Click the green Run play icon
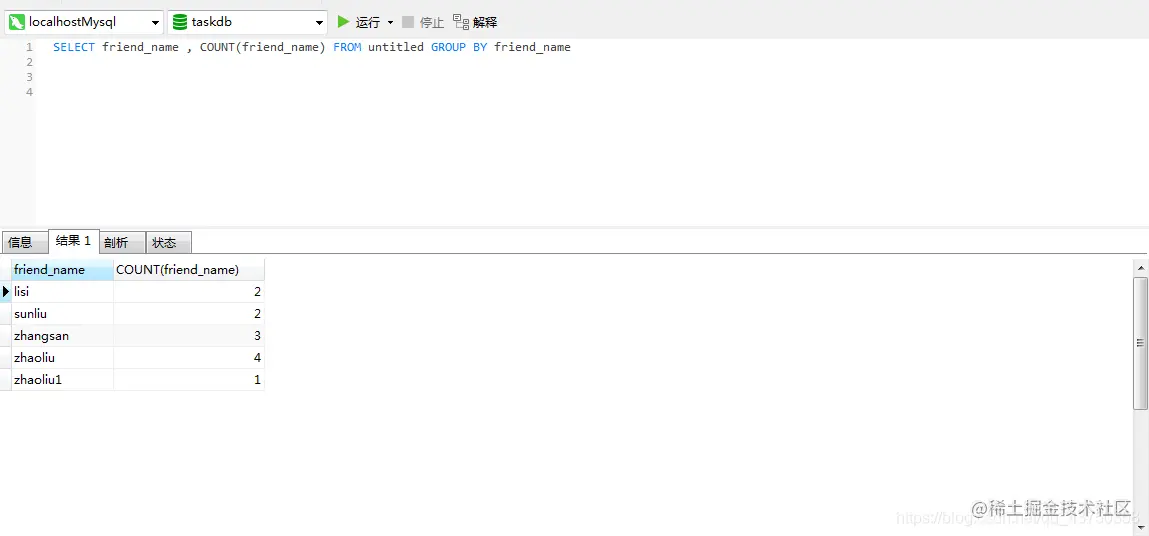This screenshot has height=536, width=1149. [343, 22]
